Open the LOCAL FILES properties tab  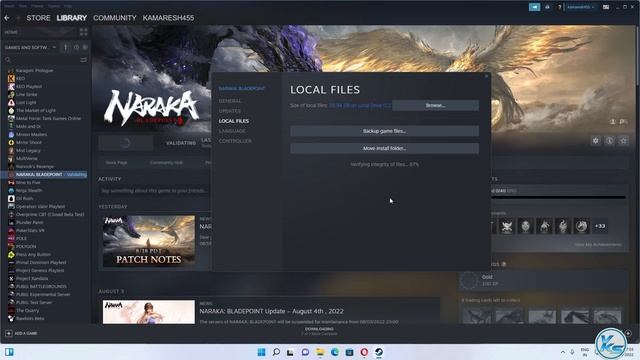[x=233, y=121]
